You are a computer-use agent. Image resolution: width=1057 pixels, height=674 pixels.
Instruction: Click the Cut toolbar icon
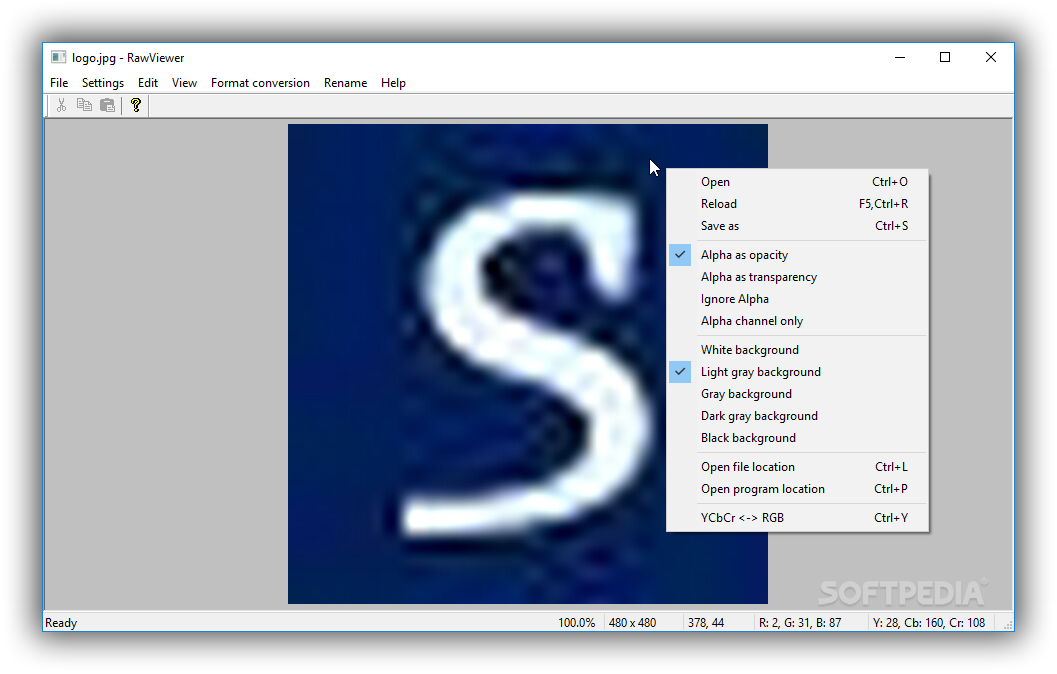pyautogui.click(x=61, y=105)
